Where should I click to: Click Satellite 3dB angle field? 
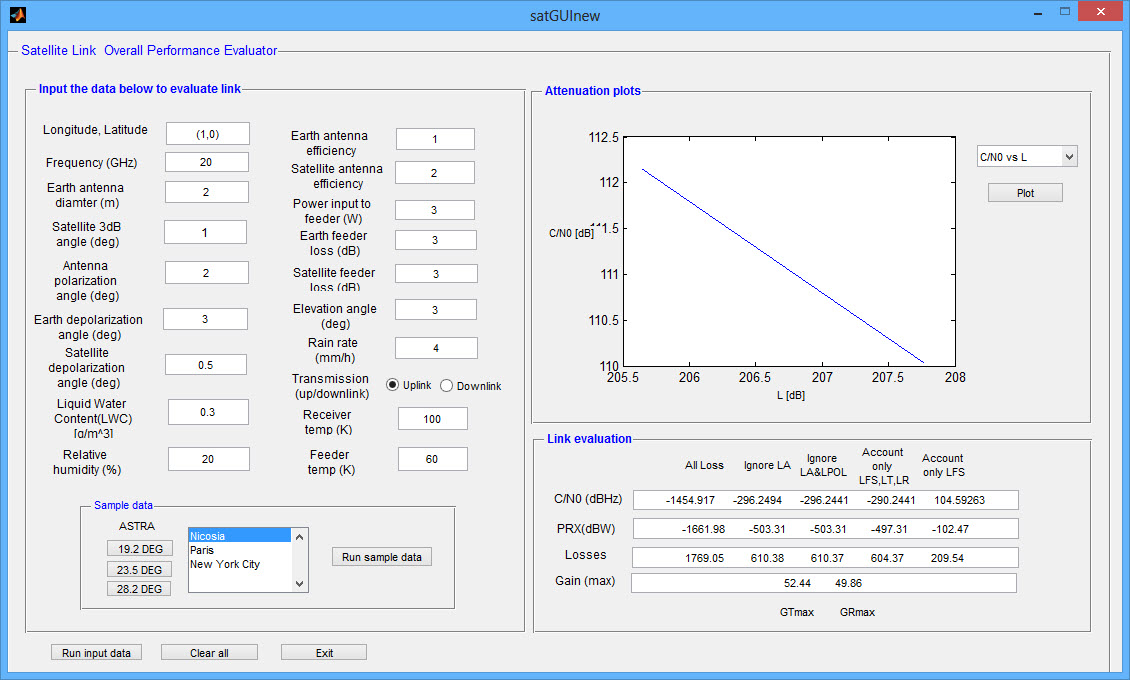[205, 232]
